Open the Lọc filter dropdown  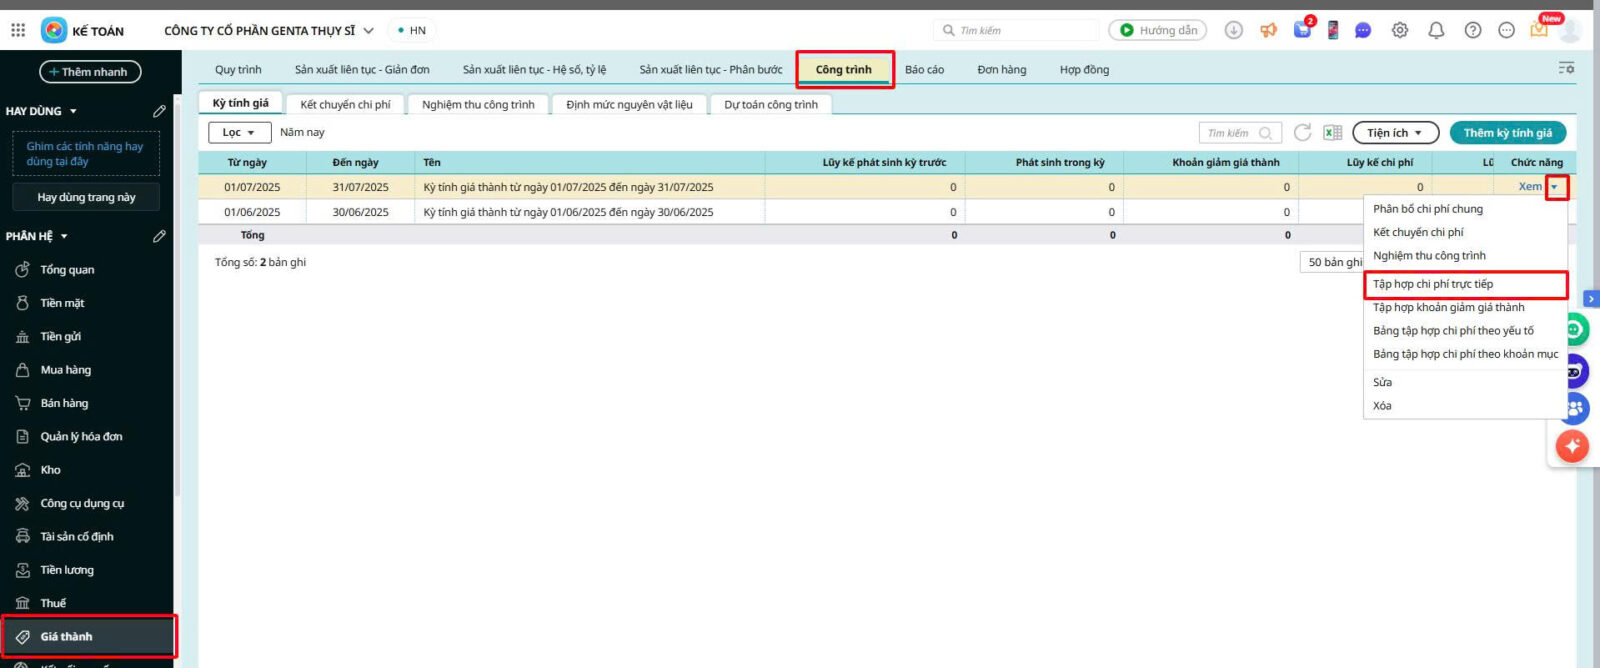239,132
